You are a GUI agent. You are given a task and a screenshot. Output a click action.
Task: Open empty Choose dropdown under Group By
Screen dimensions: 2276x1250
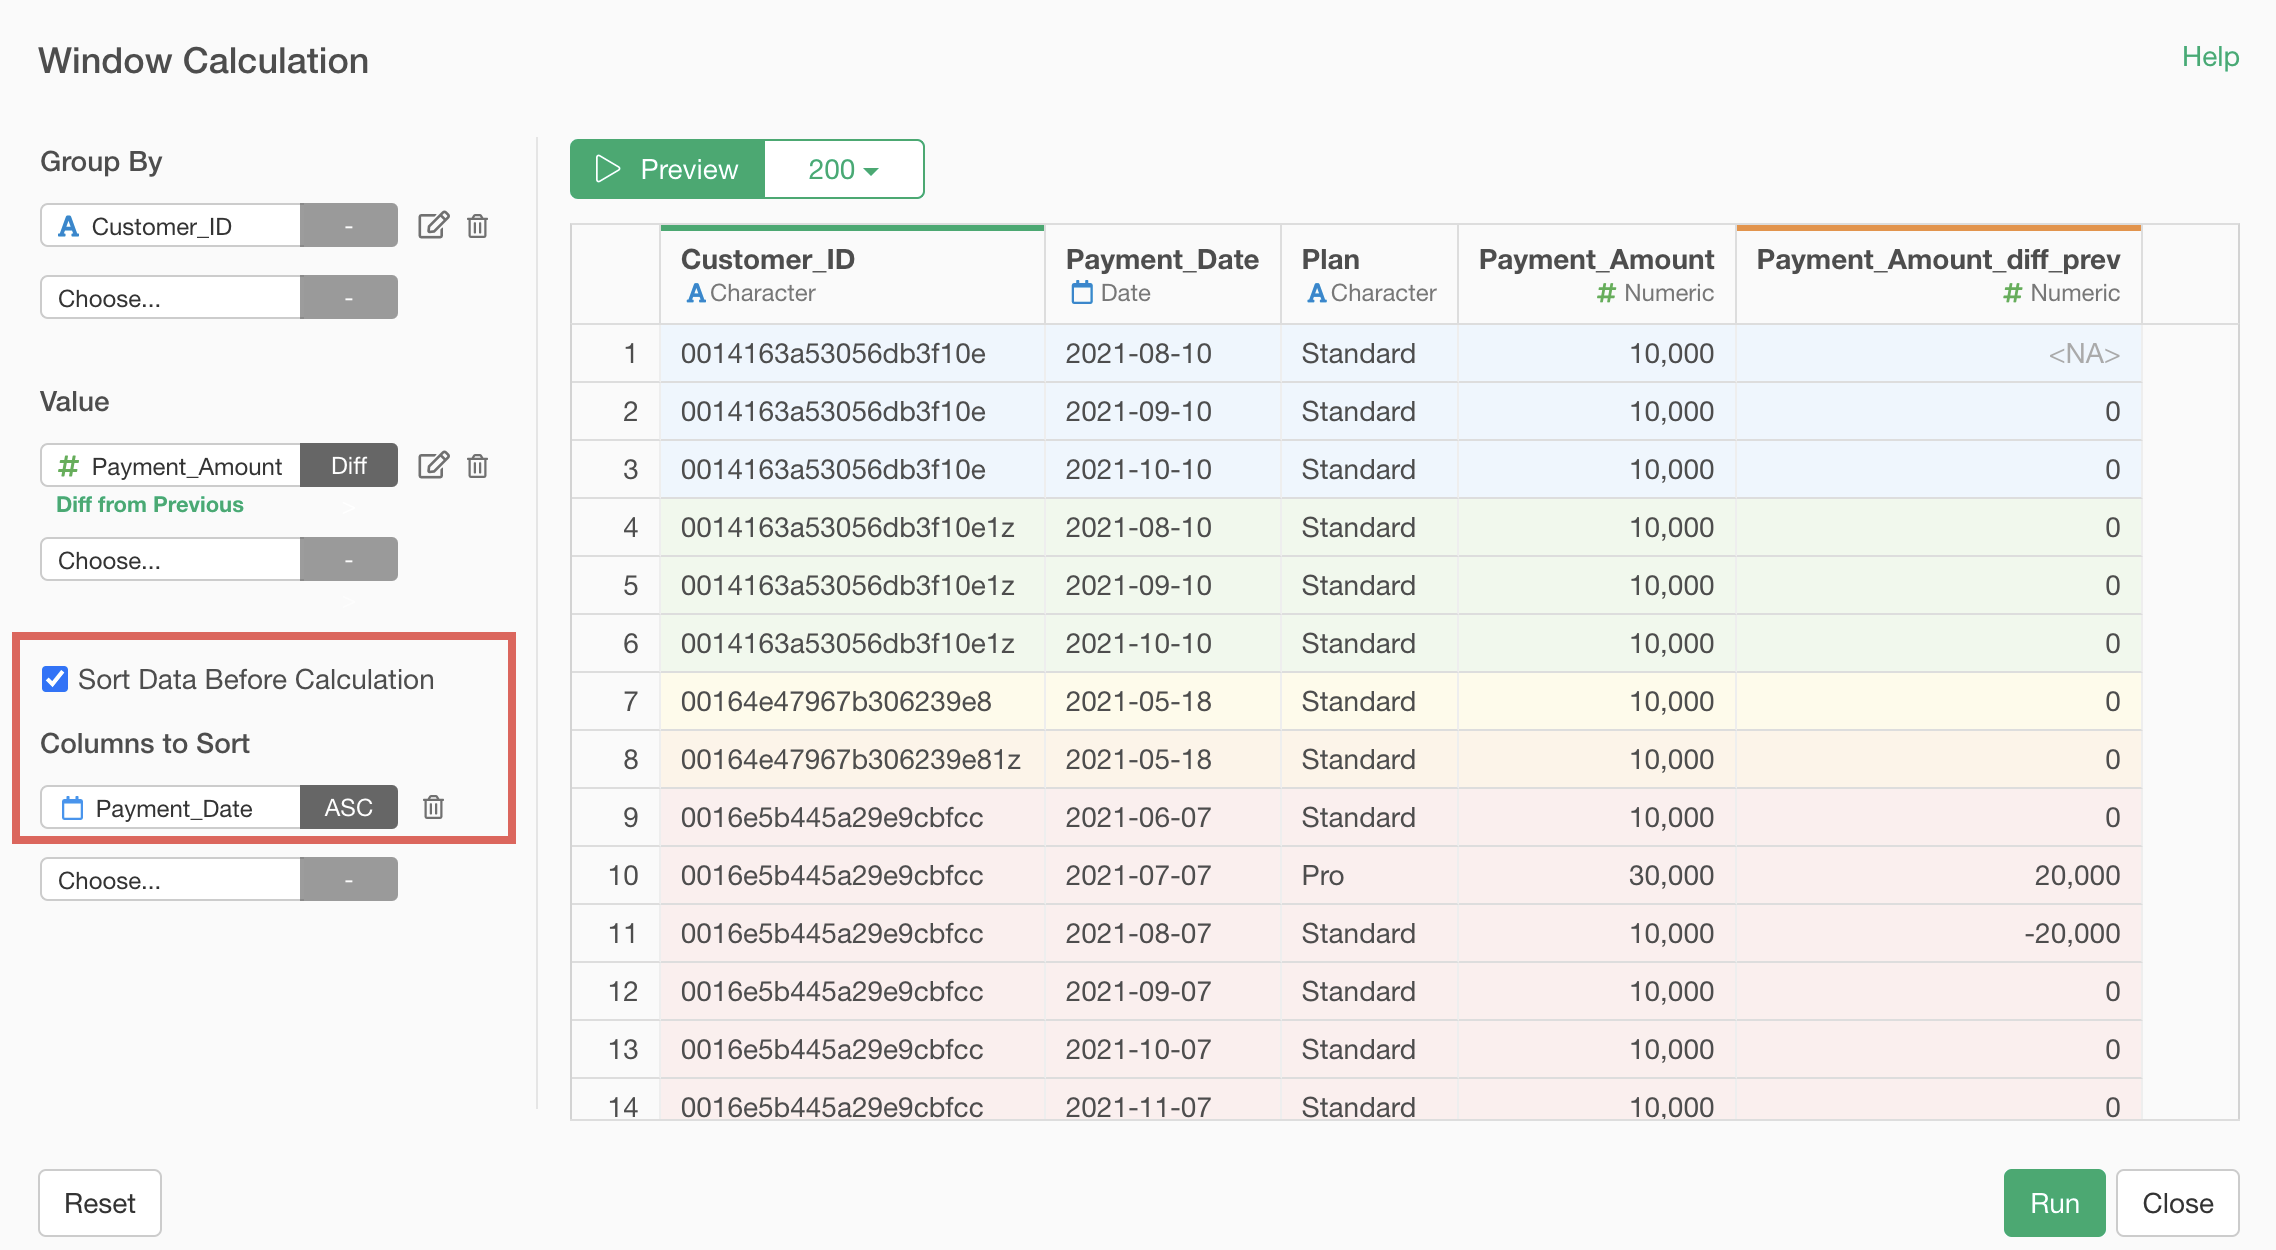(170, 298)
